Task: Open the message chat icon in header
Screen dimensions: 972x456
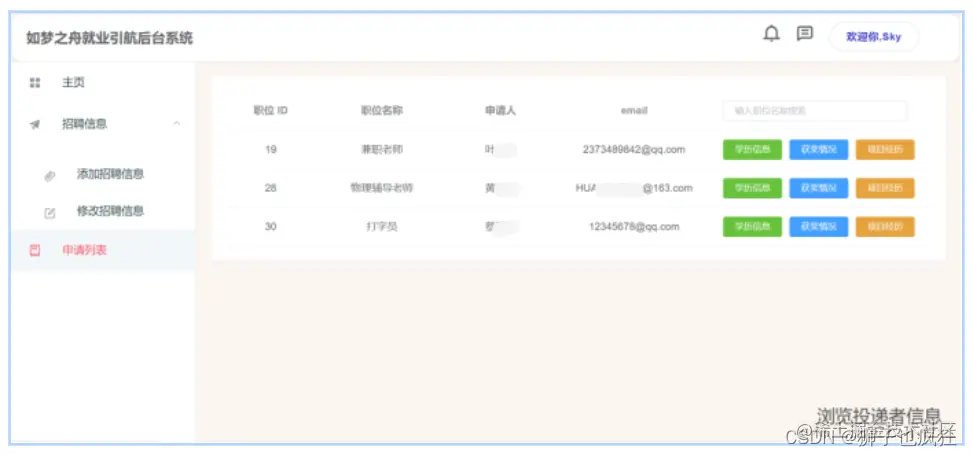Action: 805,33
